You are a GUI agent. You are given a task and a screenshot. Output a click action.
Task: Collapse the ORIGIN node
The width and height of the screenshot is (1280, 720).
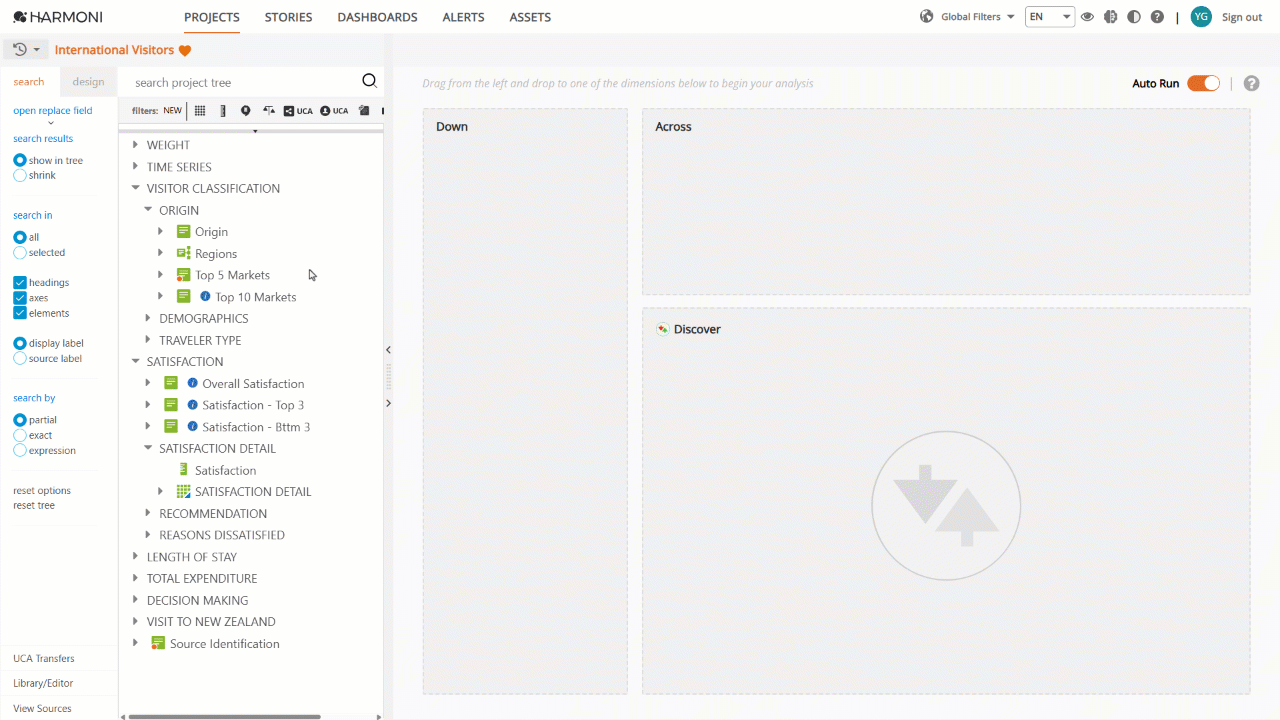tap(148, 210)
